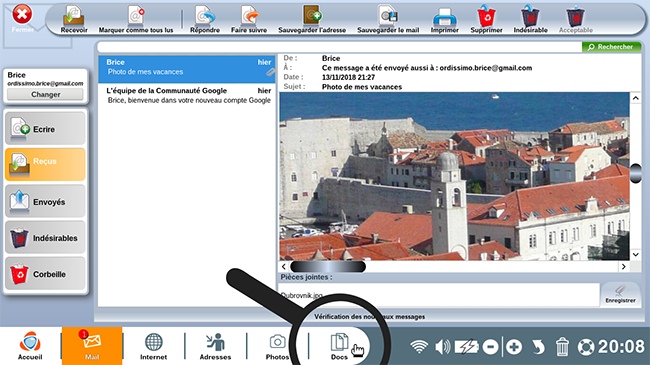
Task: Open the Envoyés sent folder
Action: [45, 201]
